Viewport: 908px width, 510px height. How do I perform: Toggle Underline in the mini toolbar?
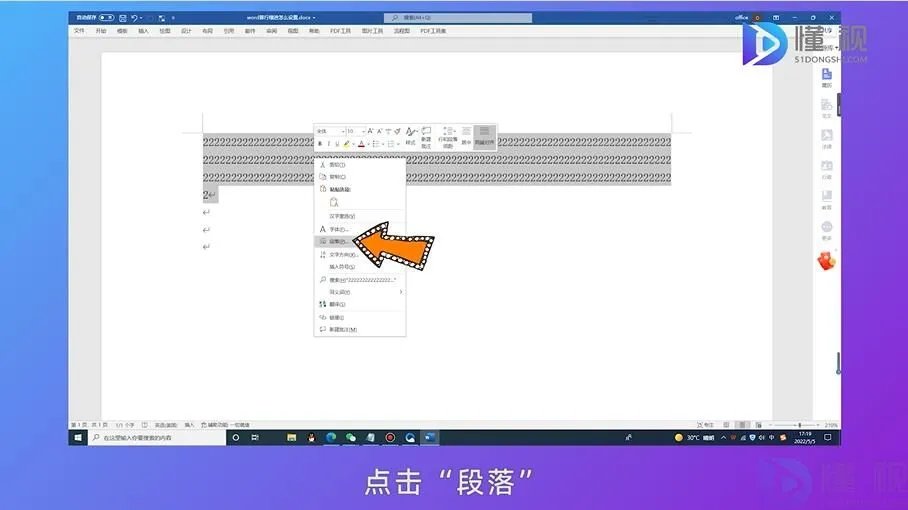337,144
